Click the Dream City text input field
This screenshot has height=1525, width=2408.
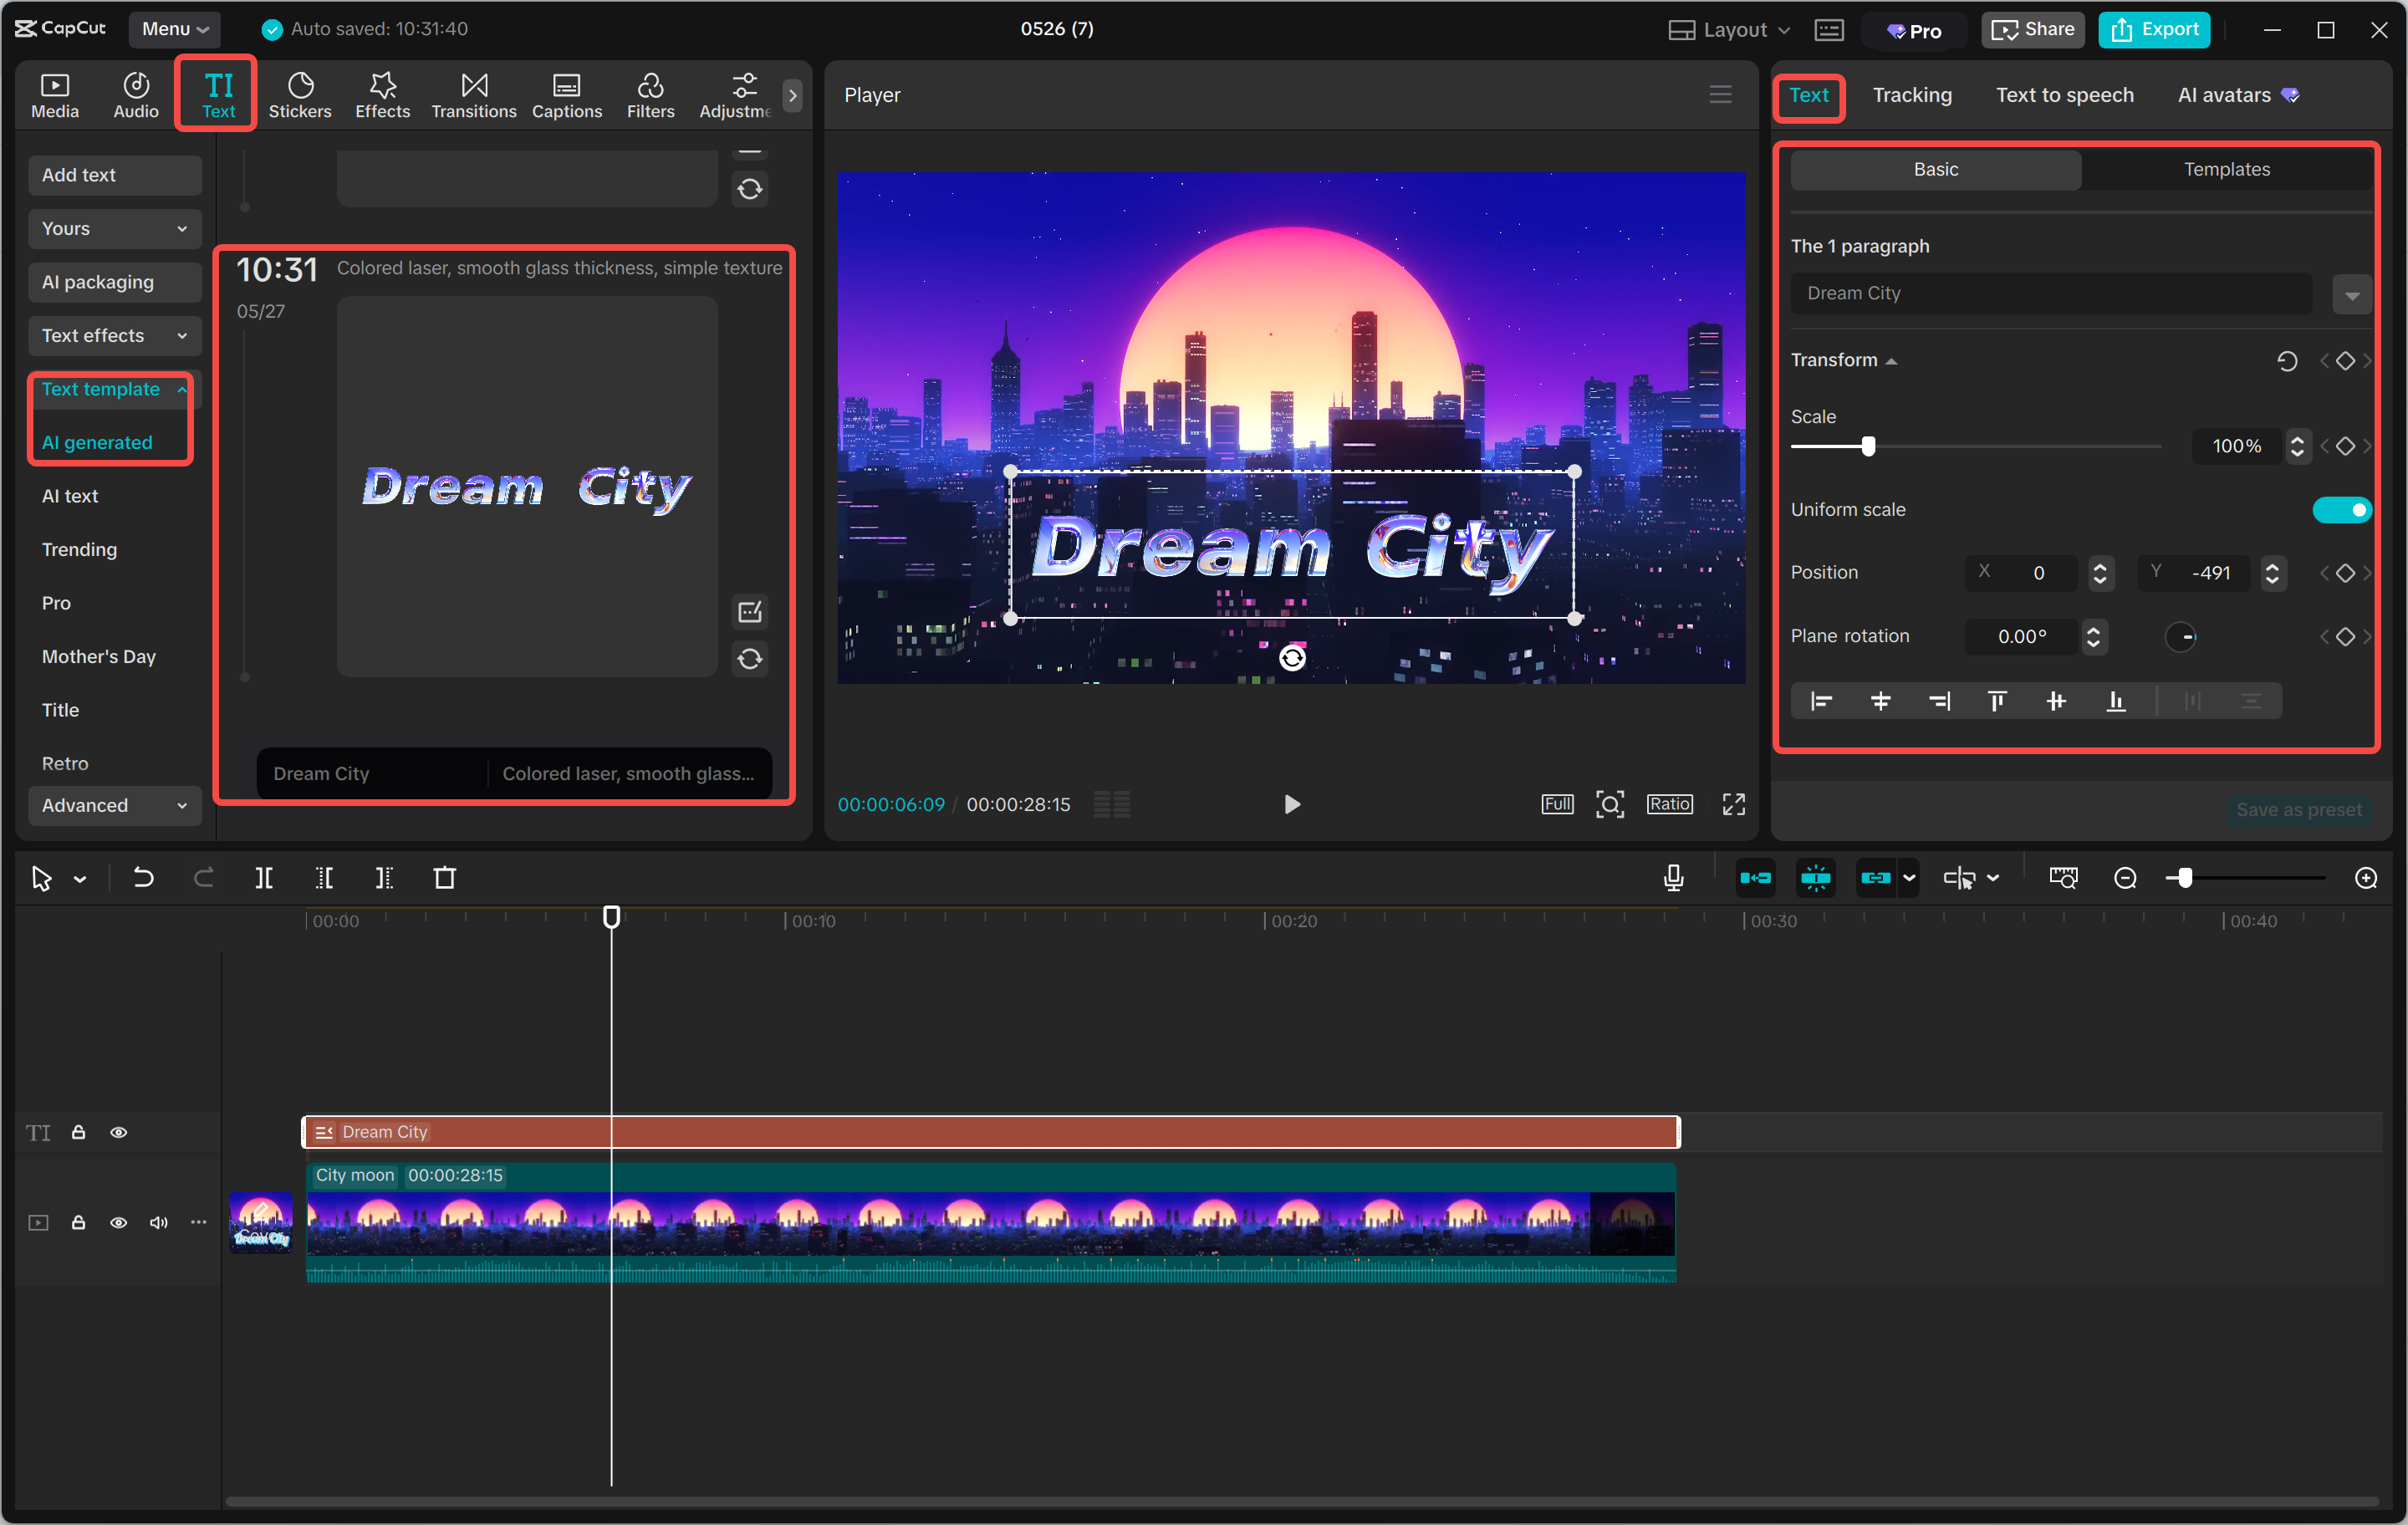point(2049,293)
